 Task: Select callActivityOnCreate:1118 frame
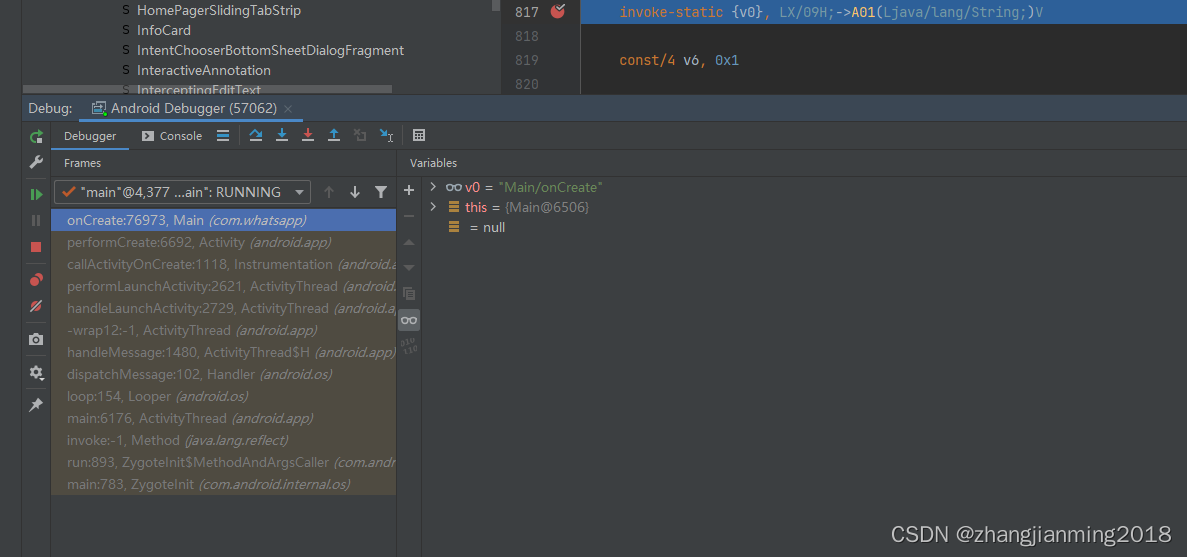click(223, 264)
